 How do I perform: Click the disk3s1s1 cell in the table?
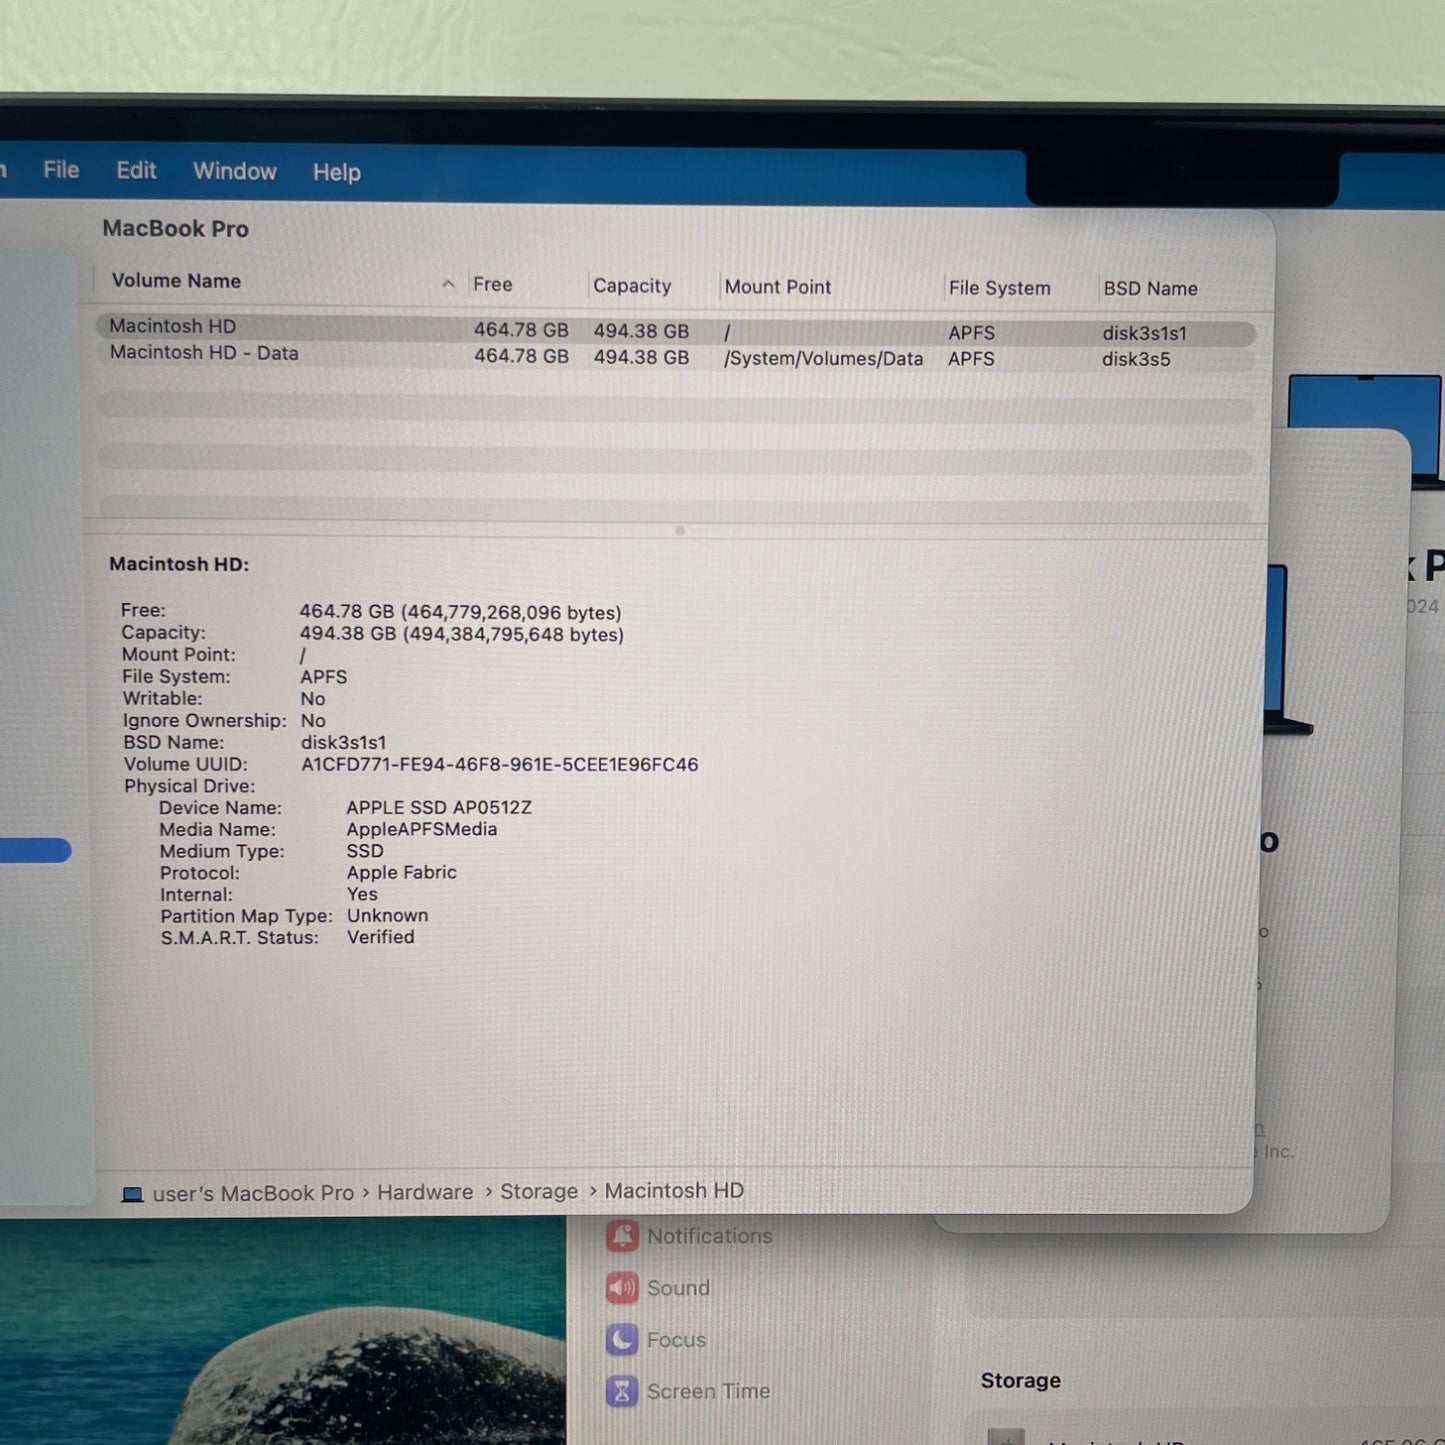click(1145, 333)
